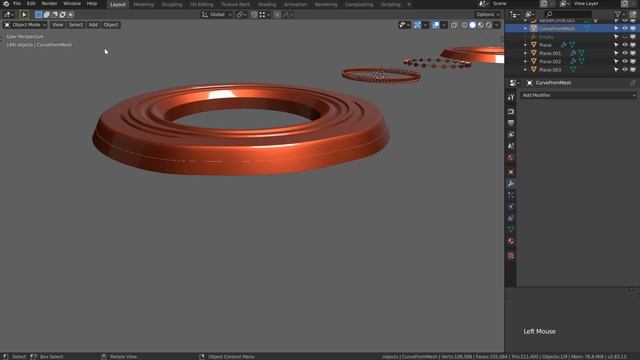
Task: Choose the subtract-selection mode icon
Action: (54, 15)
